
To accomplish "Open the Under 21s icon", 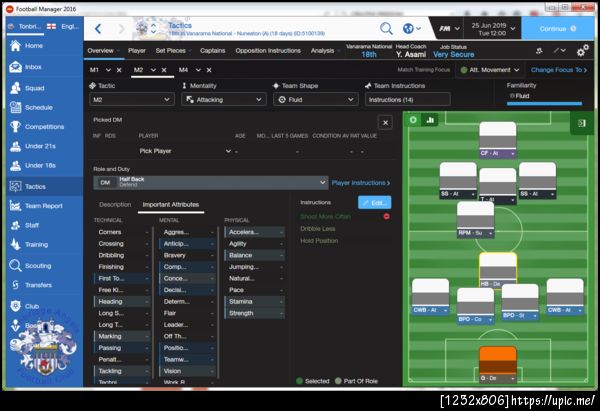I will 15,146.
